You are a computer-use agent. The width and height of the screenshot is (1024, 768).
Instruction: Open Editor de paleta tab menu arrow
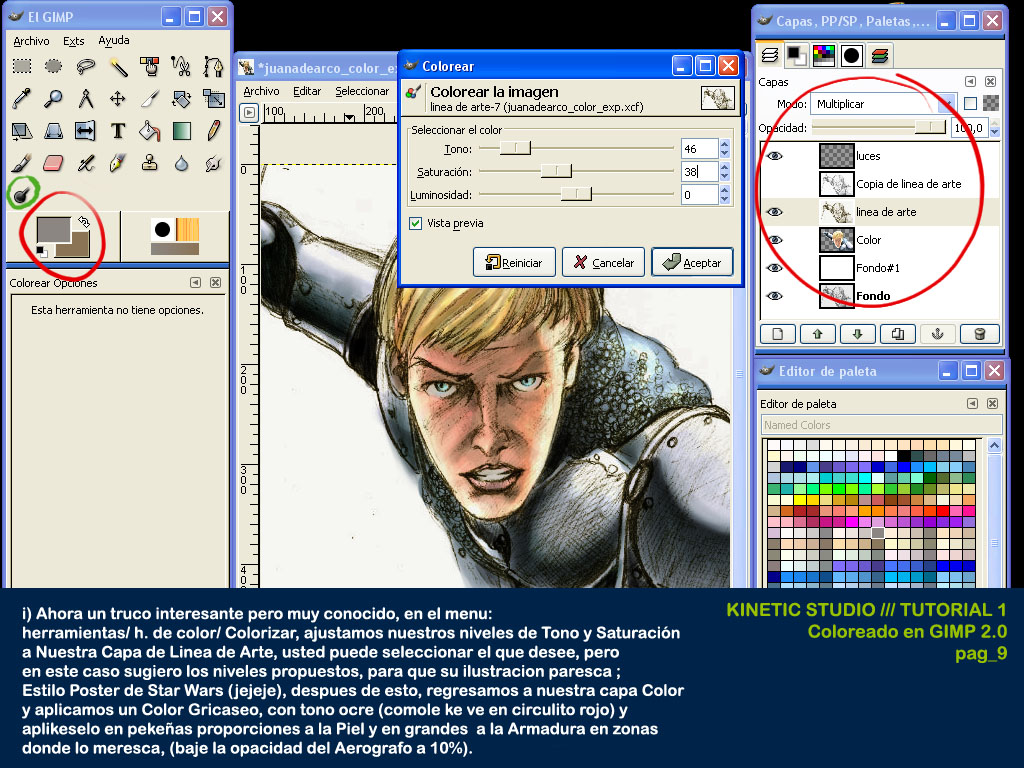(x=972, y=404)
